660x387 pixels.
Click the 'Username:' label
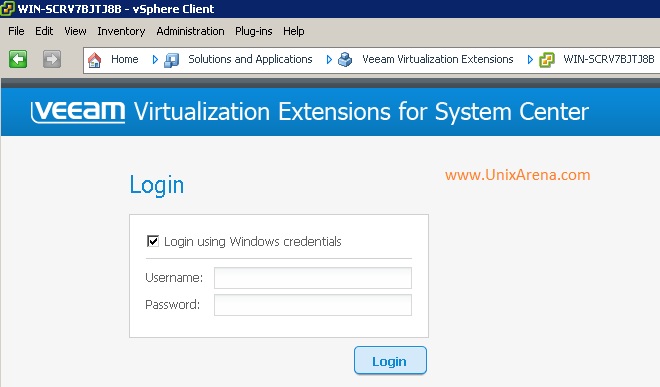pyautogui.click(x=174, y=278)
